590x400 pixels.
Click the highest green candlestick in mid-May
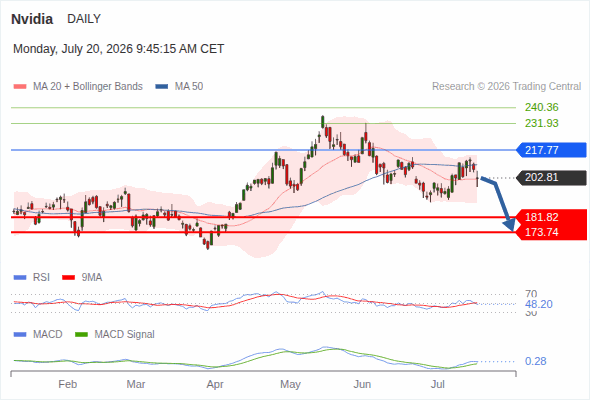tap(323, 122)
